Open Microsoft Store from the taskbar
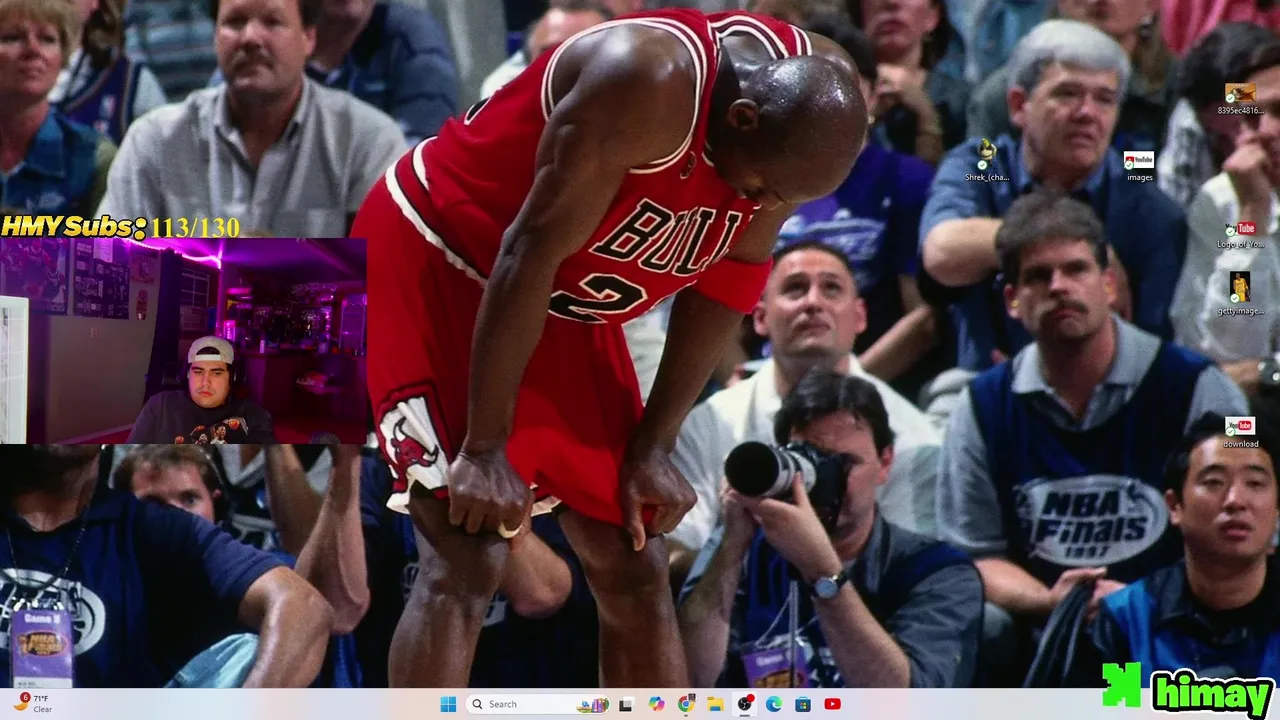The height and width of the screenshot is (720, 1280). (803, 704)
